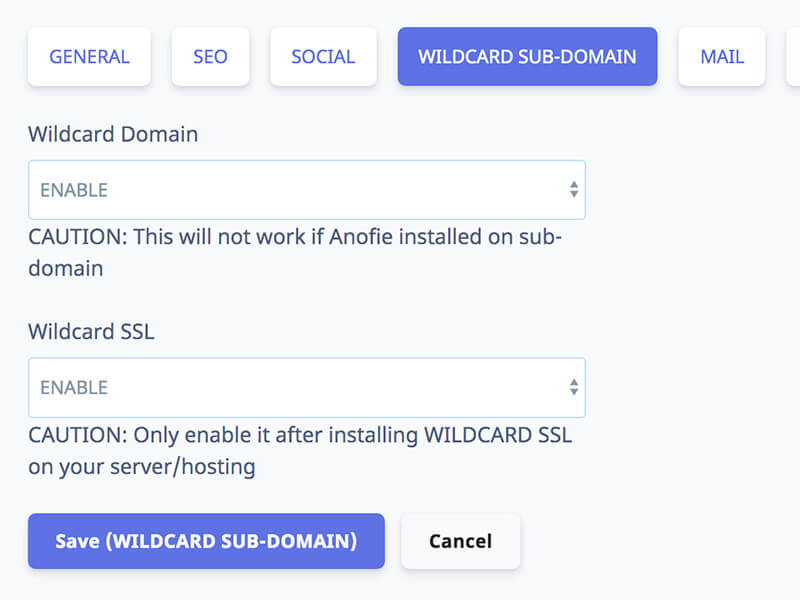Switch to the GENERAL settings tab
800x600 pixels.
[x=89, y=57]
